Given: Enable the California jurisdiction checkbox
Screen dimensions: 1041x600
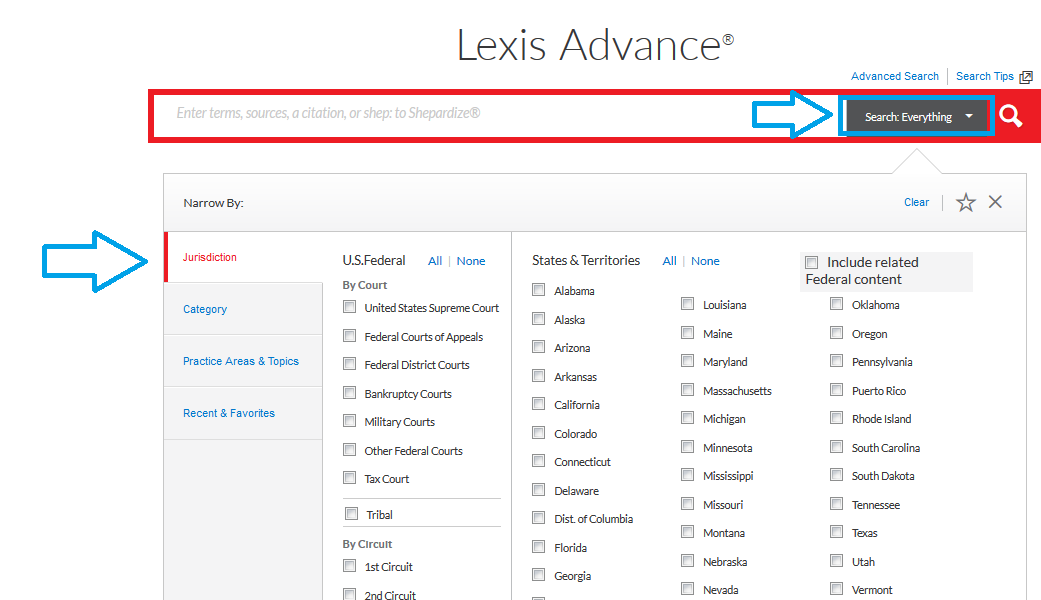Looking at the screenshot, I should 538,405.
